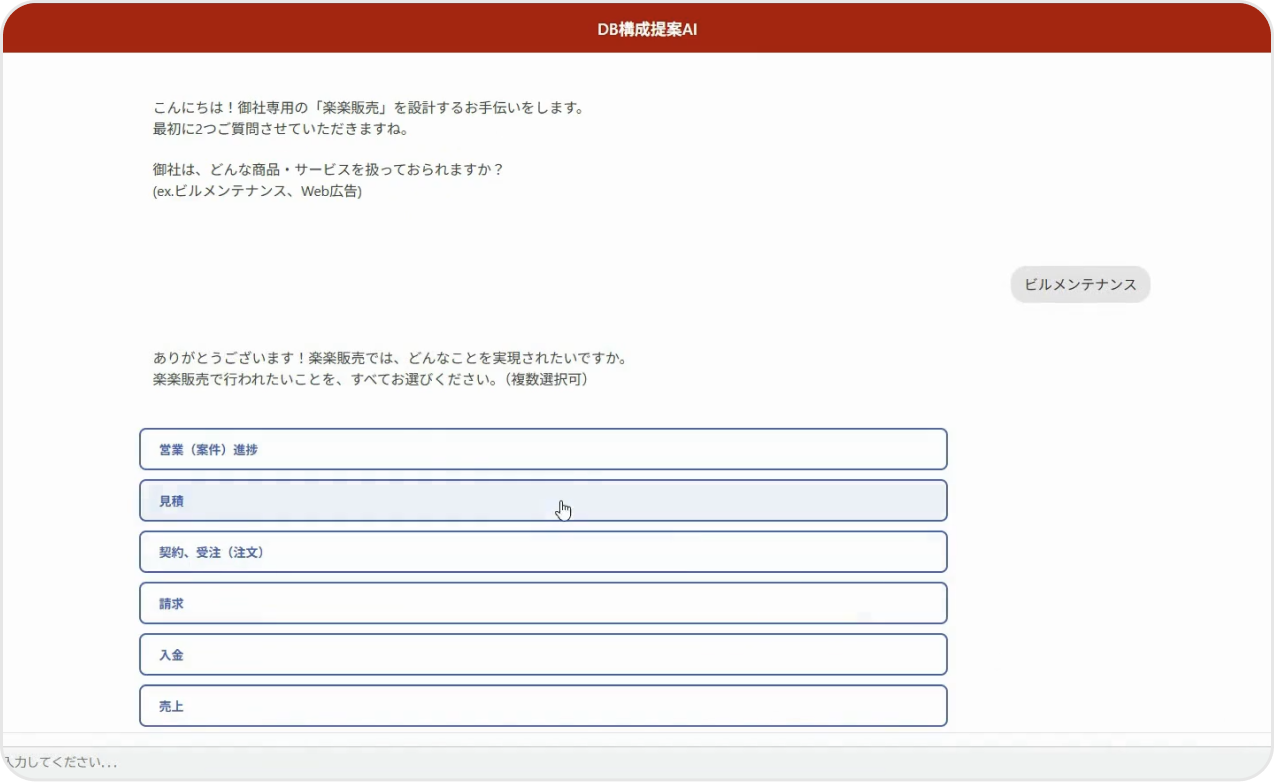
Task: Click the instruction すべてお選びください。(複数選択可)
Action: (469, 379)
